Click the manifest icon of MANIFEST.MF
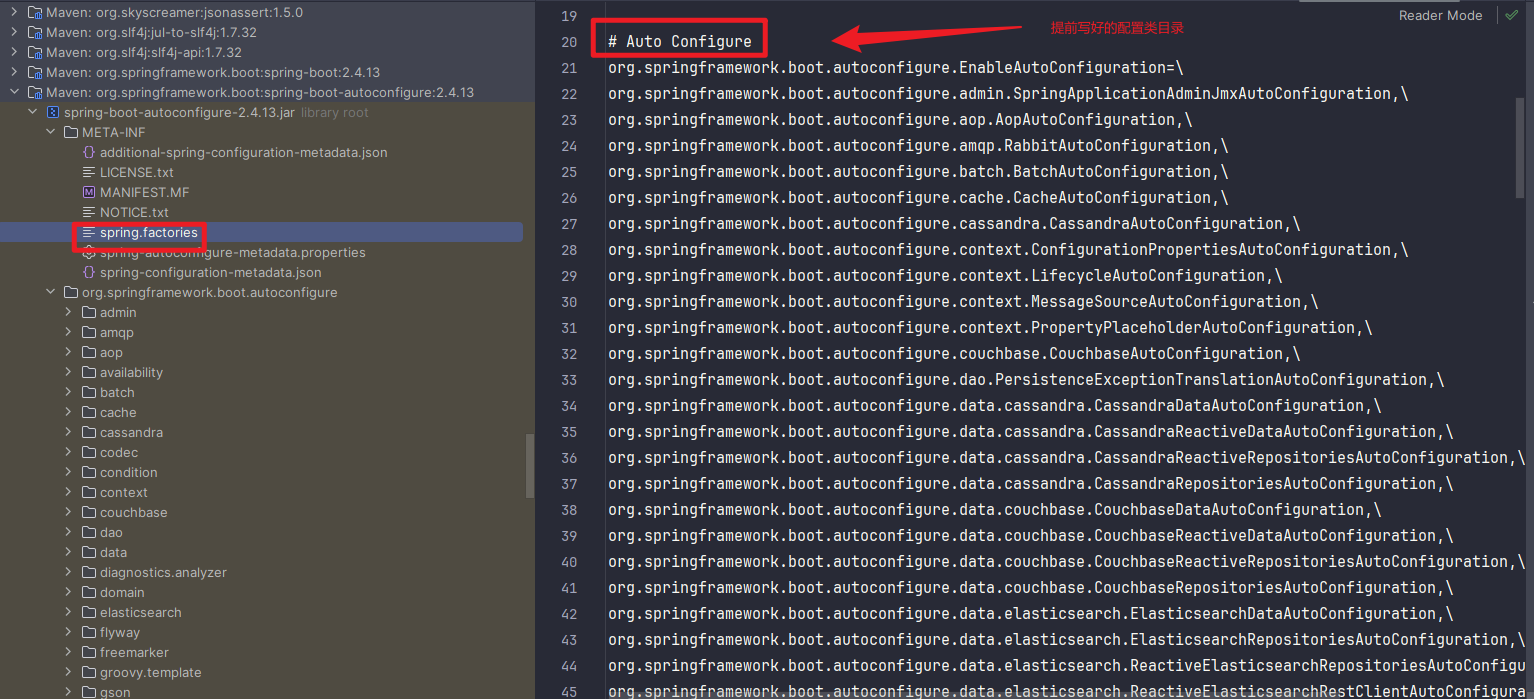This screenshot has width=1534, height=699. (x=89, y=193)
